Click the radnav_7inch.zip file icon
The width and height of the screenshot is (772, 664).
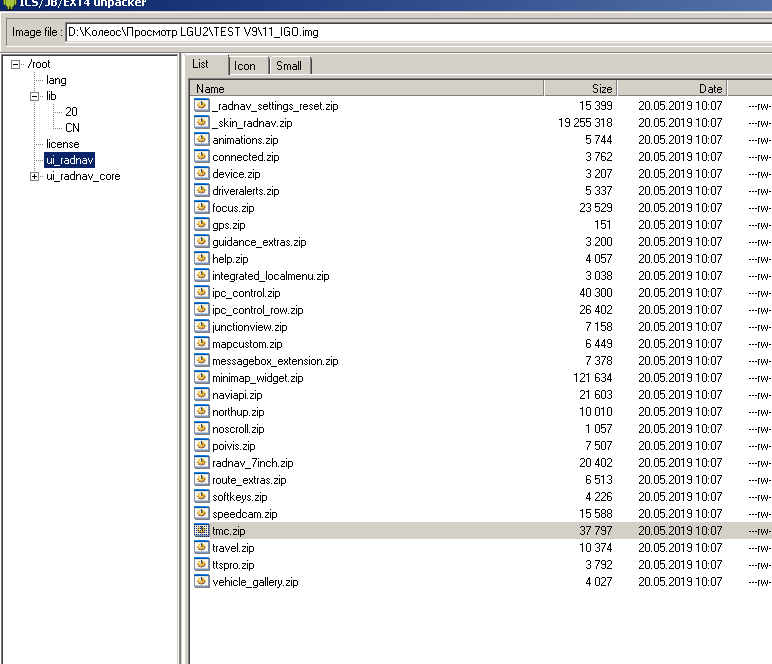click(201, 462)
